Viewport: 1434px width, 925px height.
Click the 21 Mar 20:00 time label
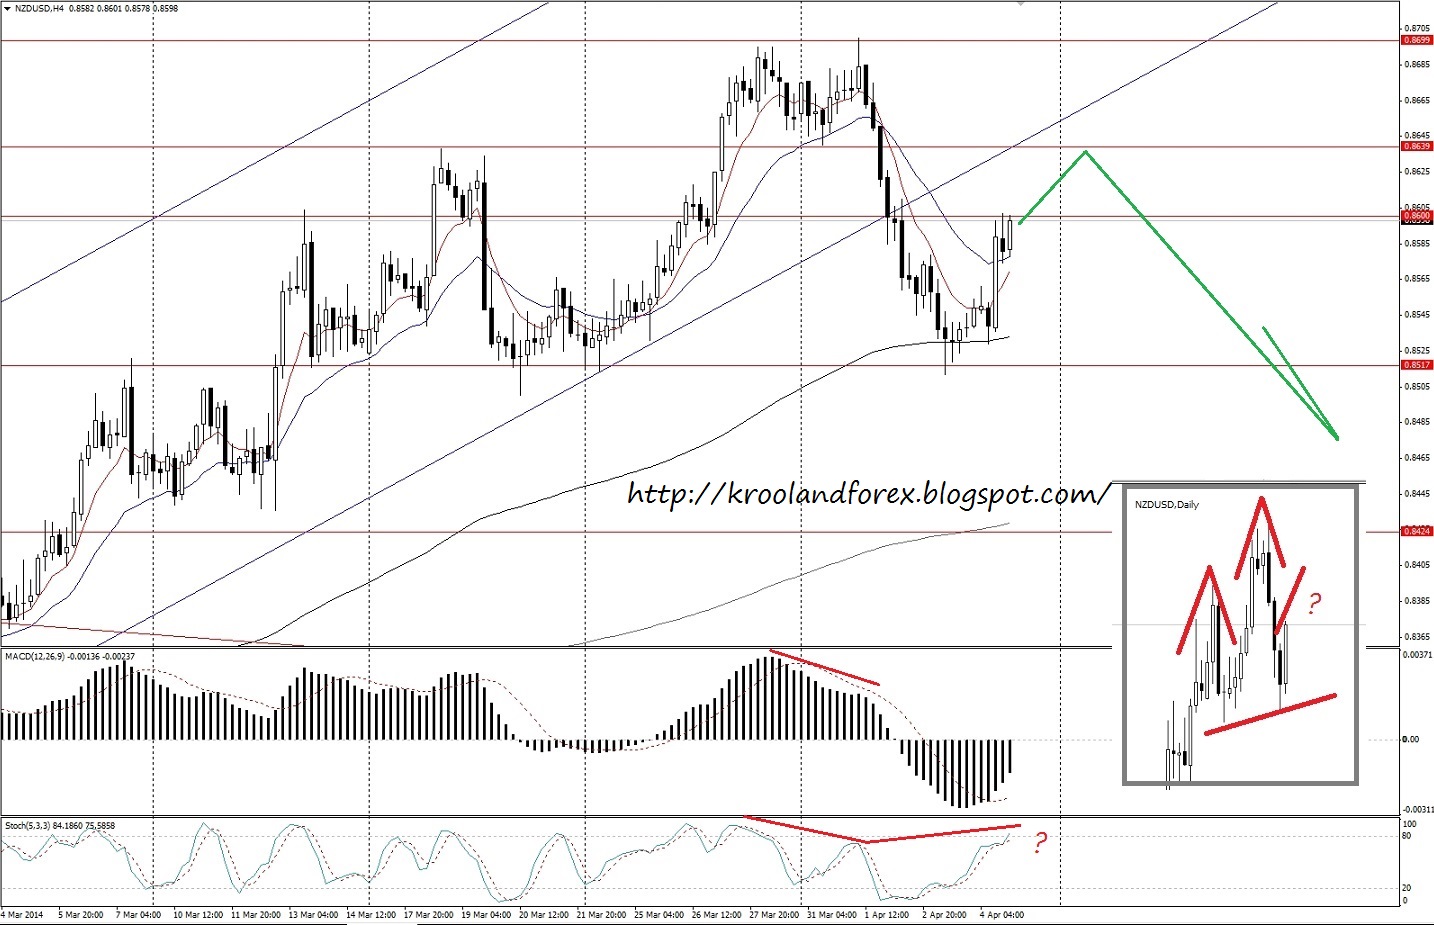[x=602, y=914]
